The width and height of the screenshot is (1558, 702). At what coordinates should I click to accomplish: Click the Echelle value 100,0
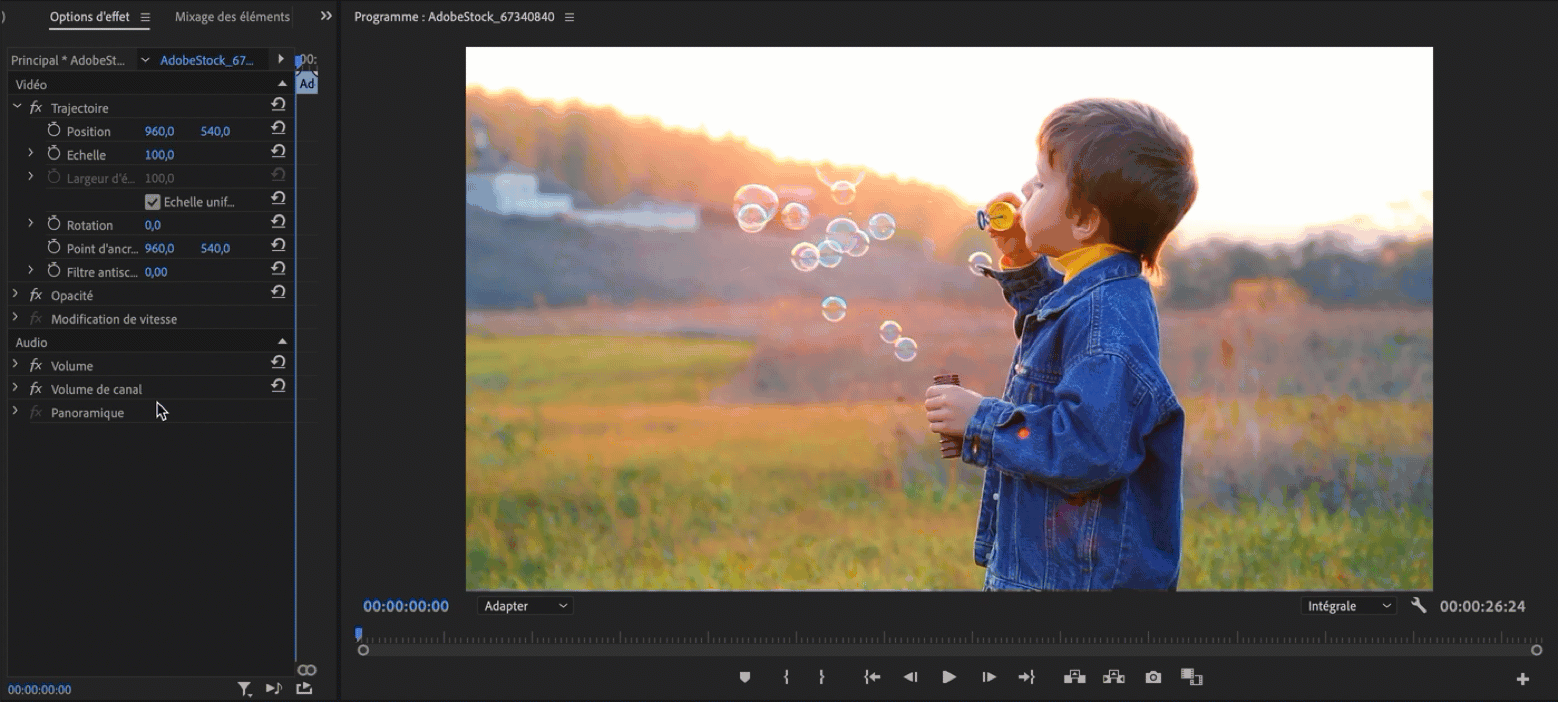click(x=160, y=155)
